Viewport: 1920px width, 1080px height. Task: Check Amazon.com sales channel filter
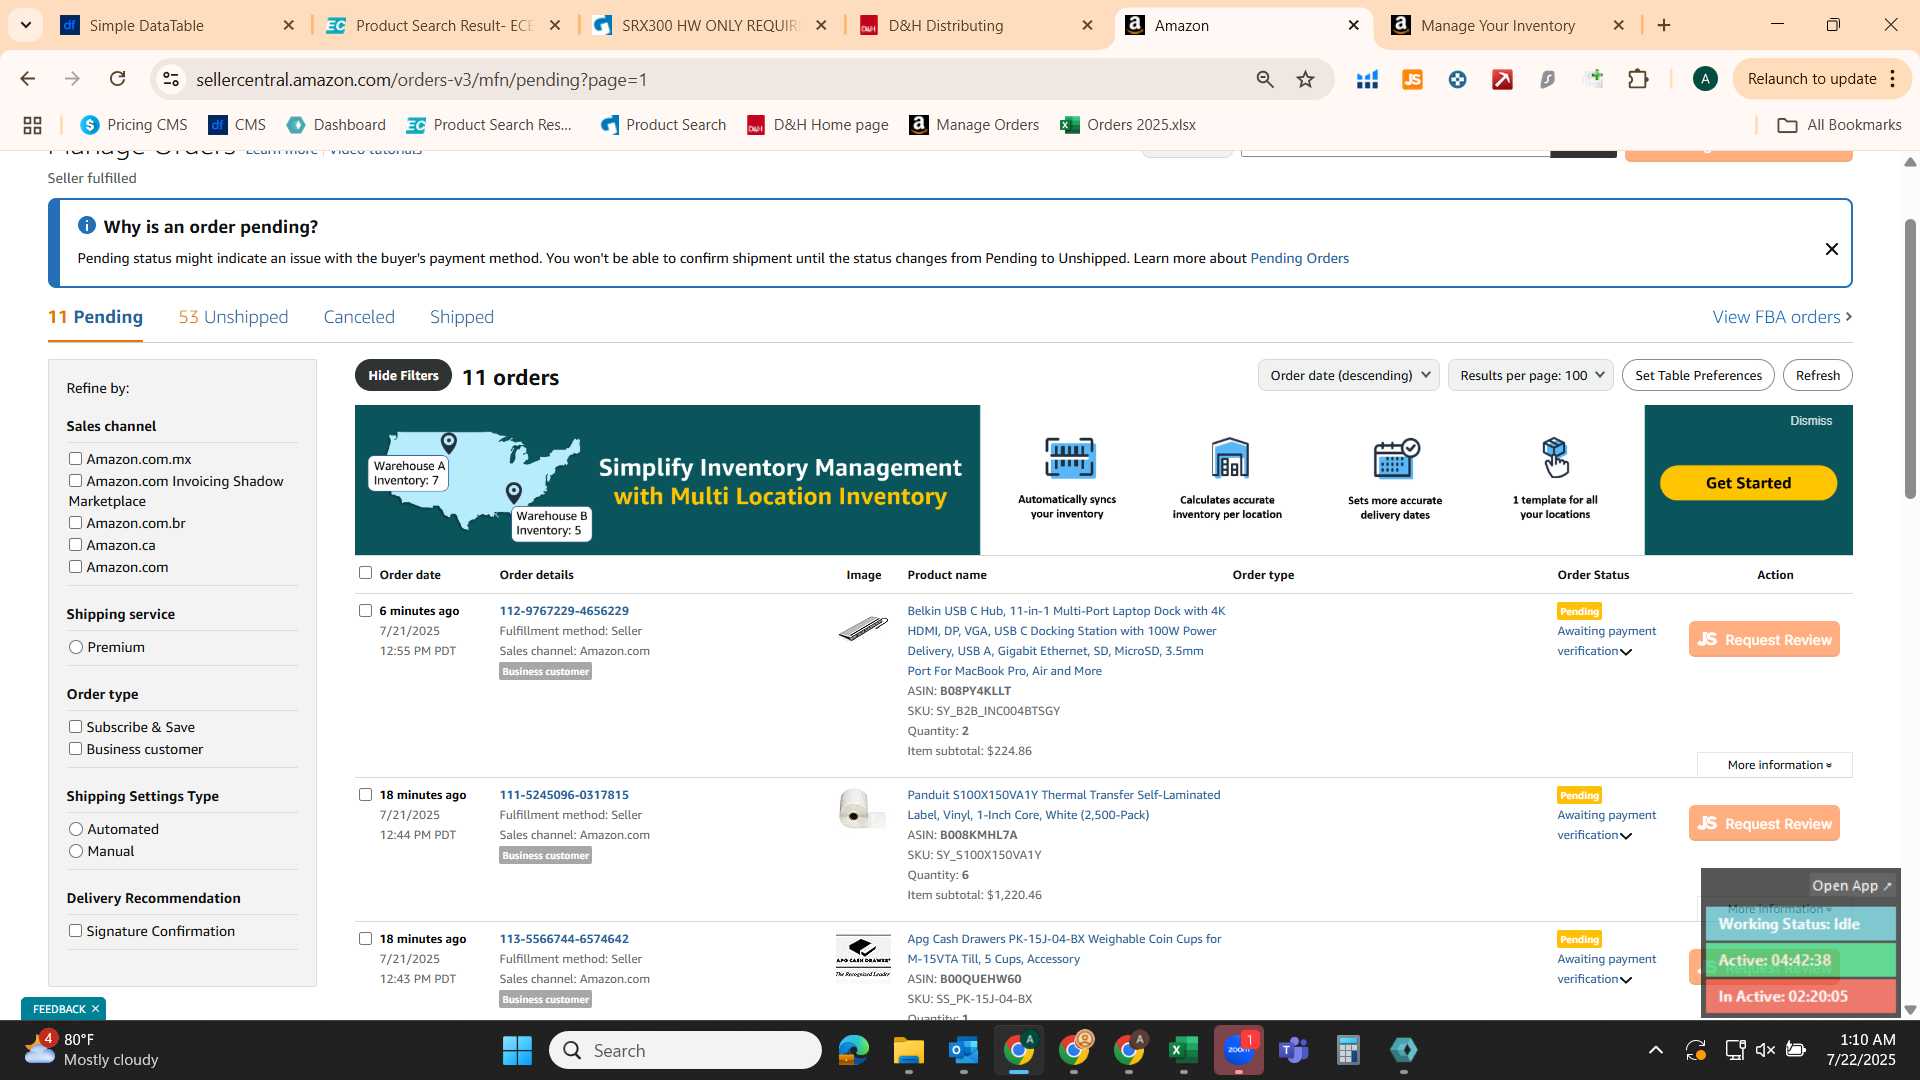point(75,567)
